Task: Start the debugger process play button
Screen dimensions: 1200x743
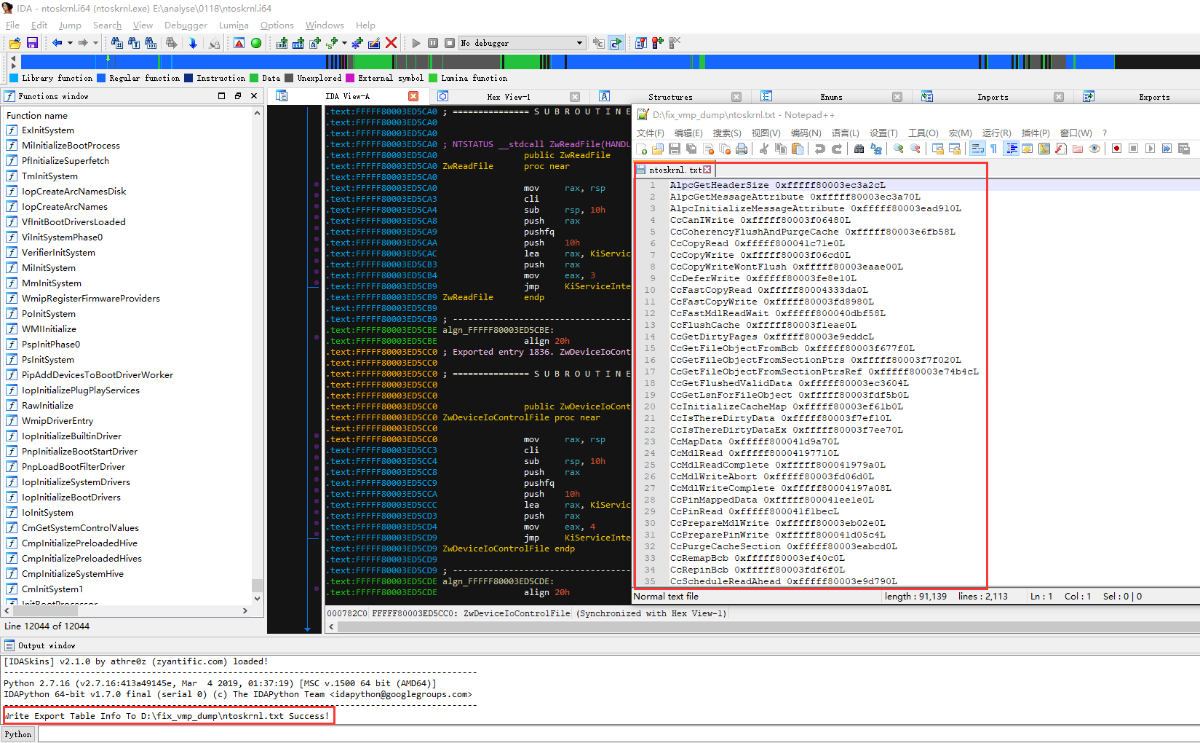Action: (415, 43)
